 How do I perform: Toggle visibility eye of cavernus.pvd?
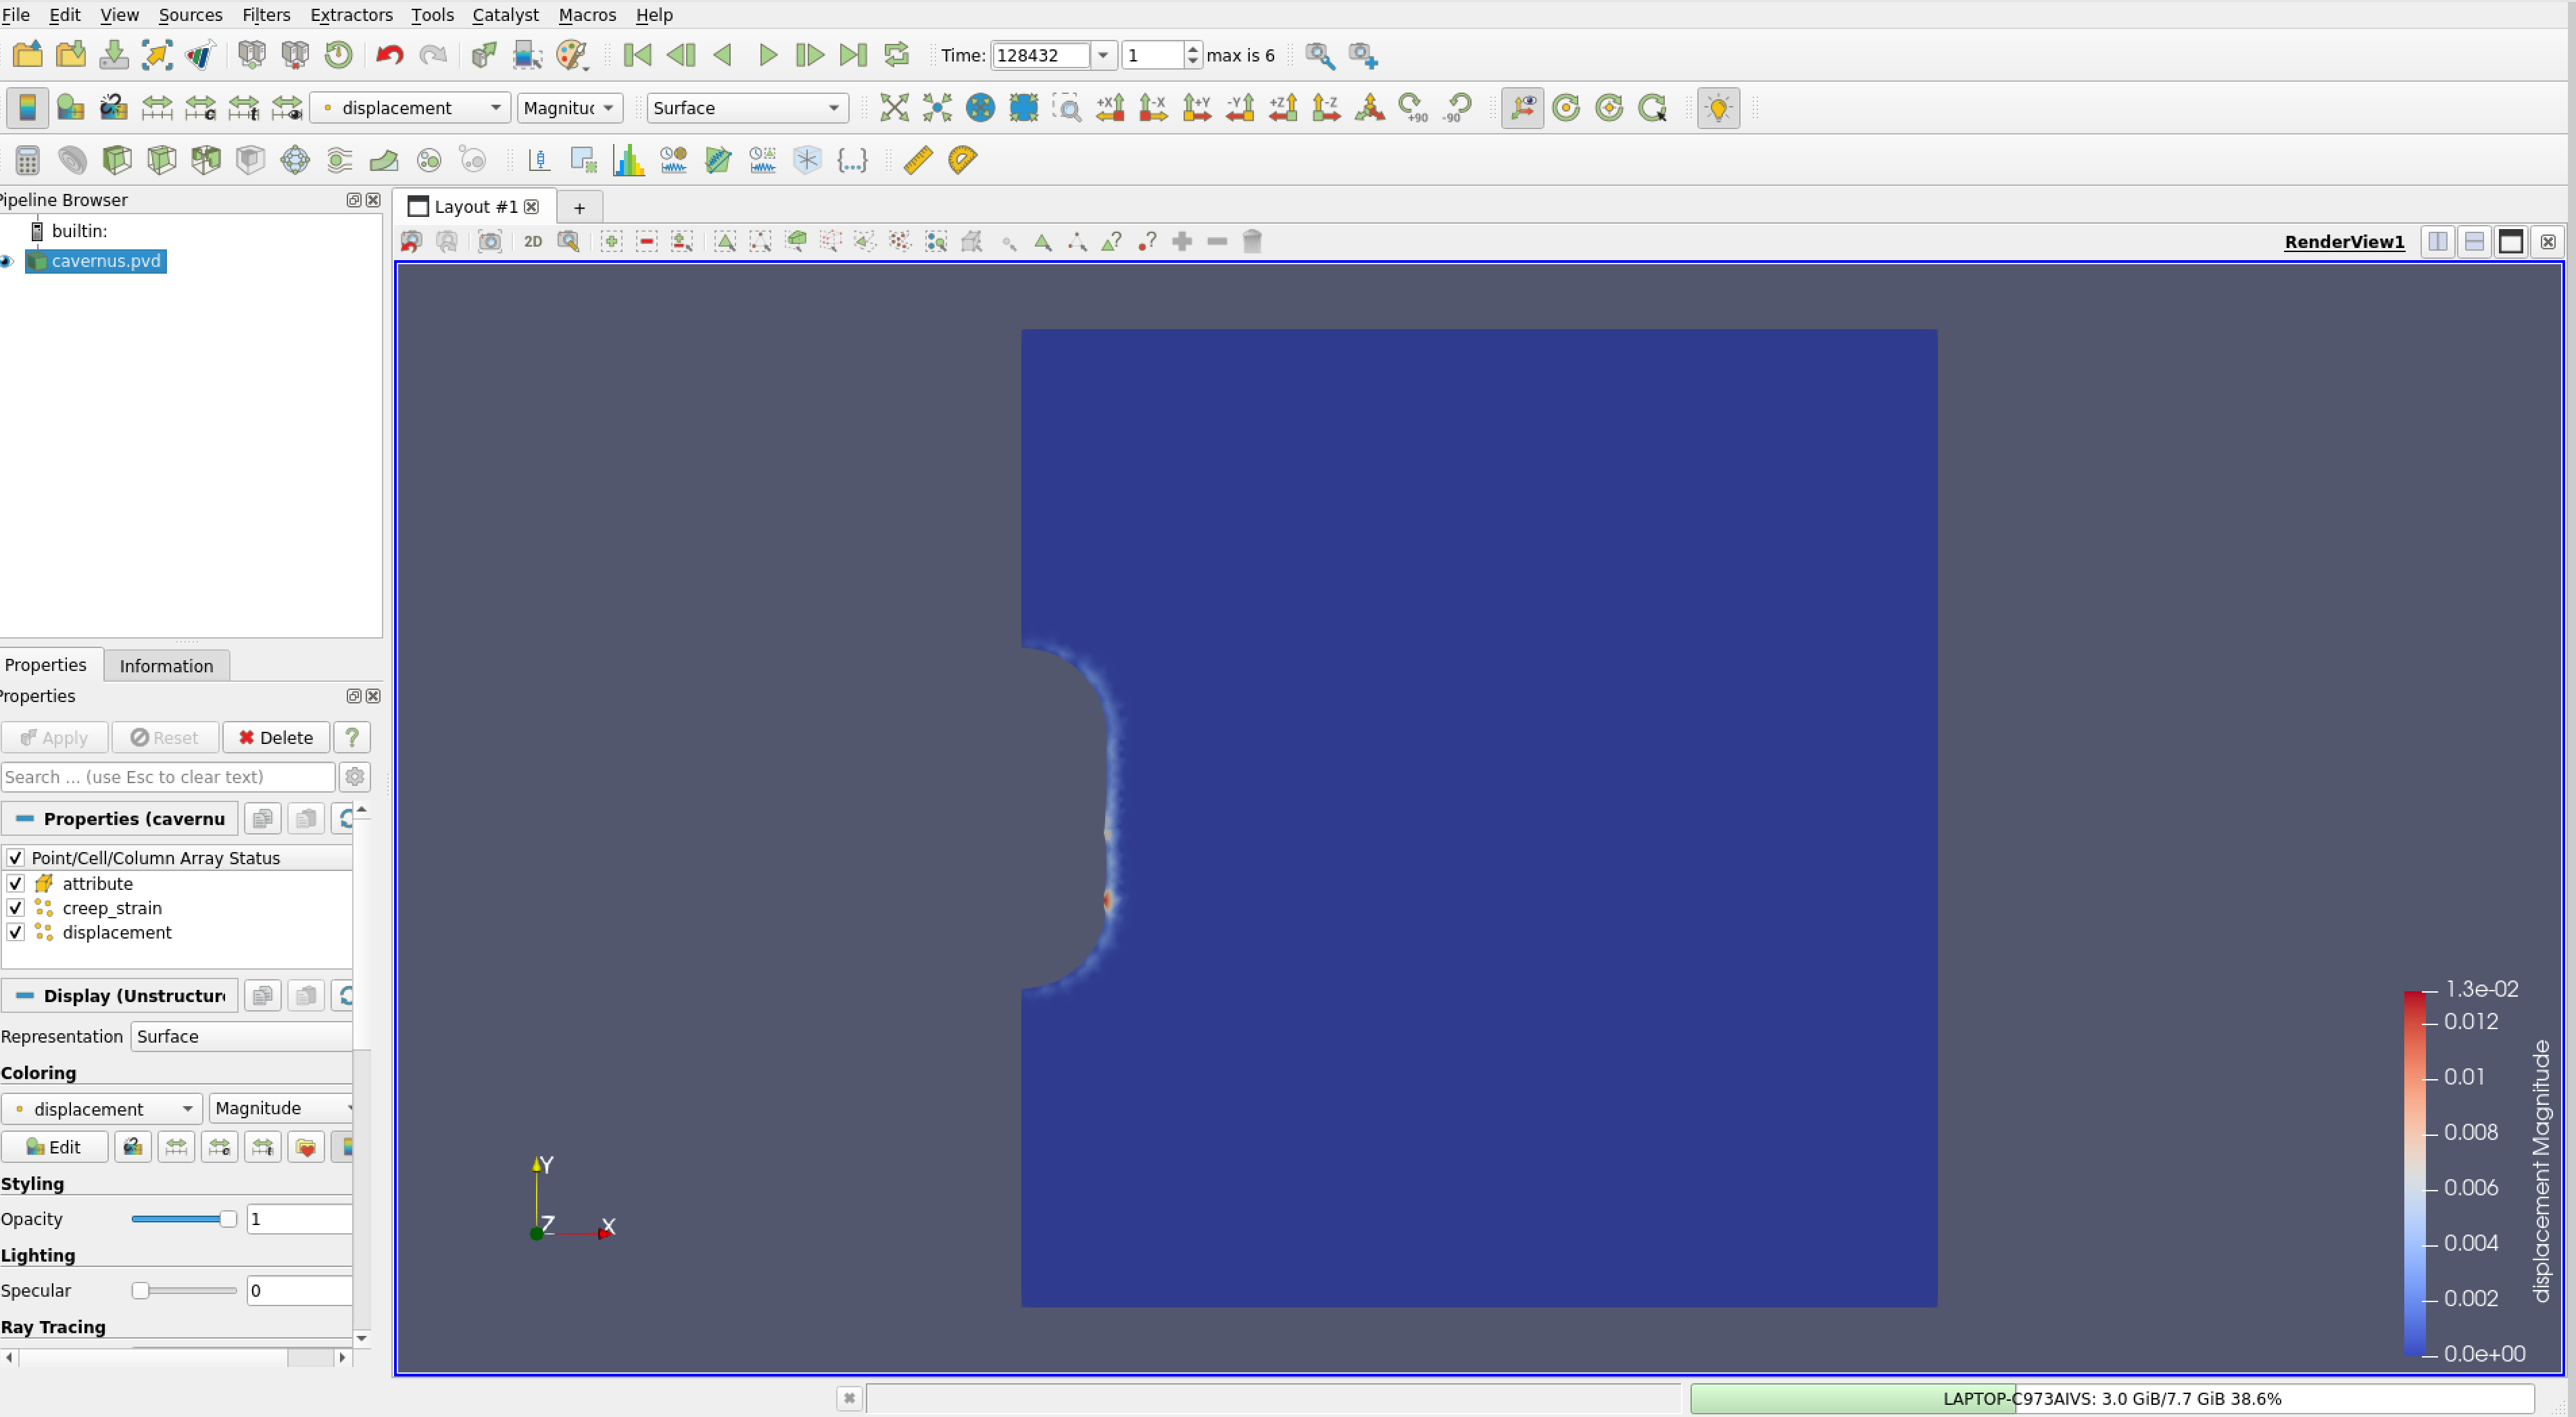pyautogui.click(x=7, y=261)
